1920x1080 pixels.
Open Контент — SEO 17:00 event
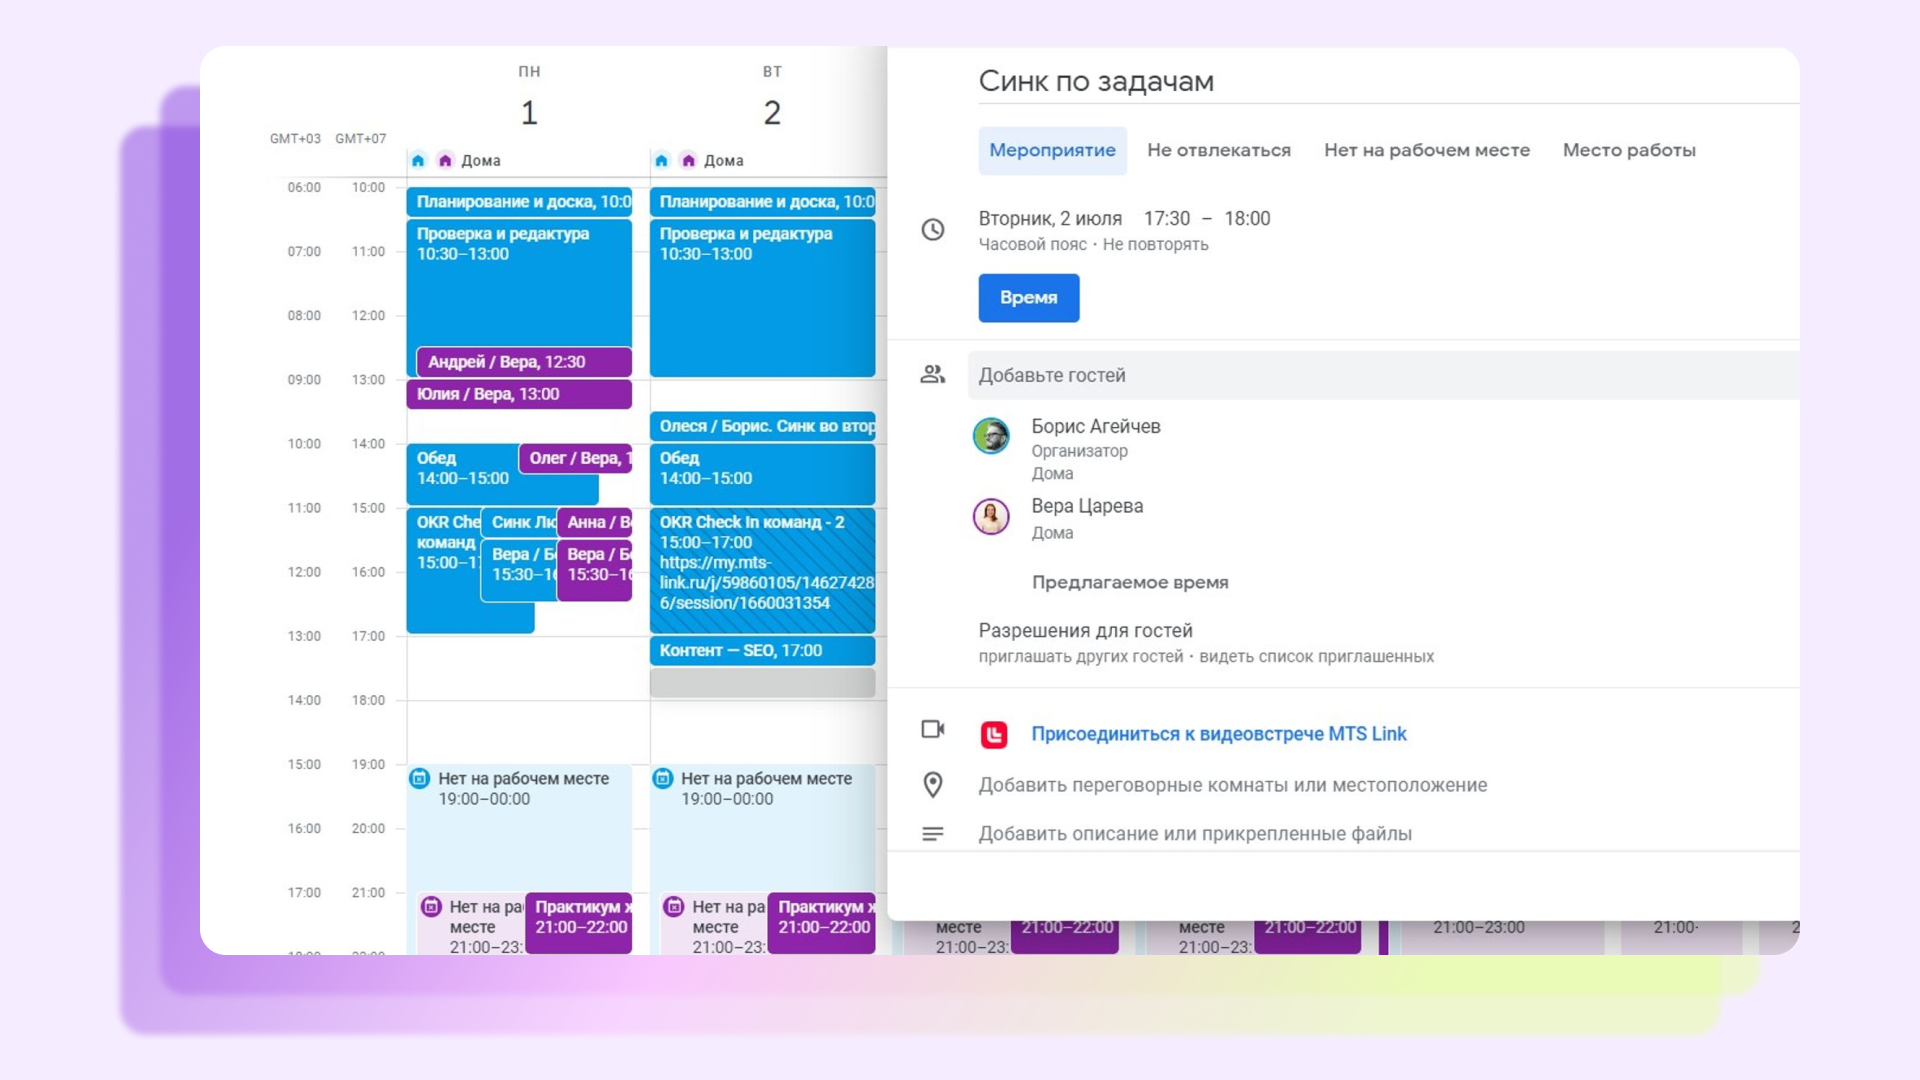pos(762,651)
